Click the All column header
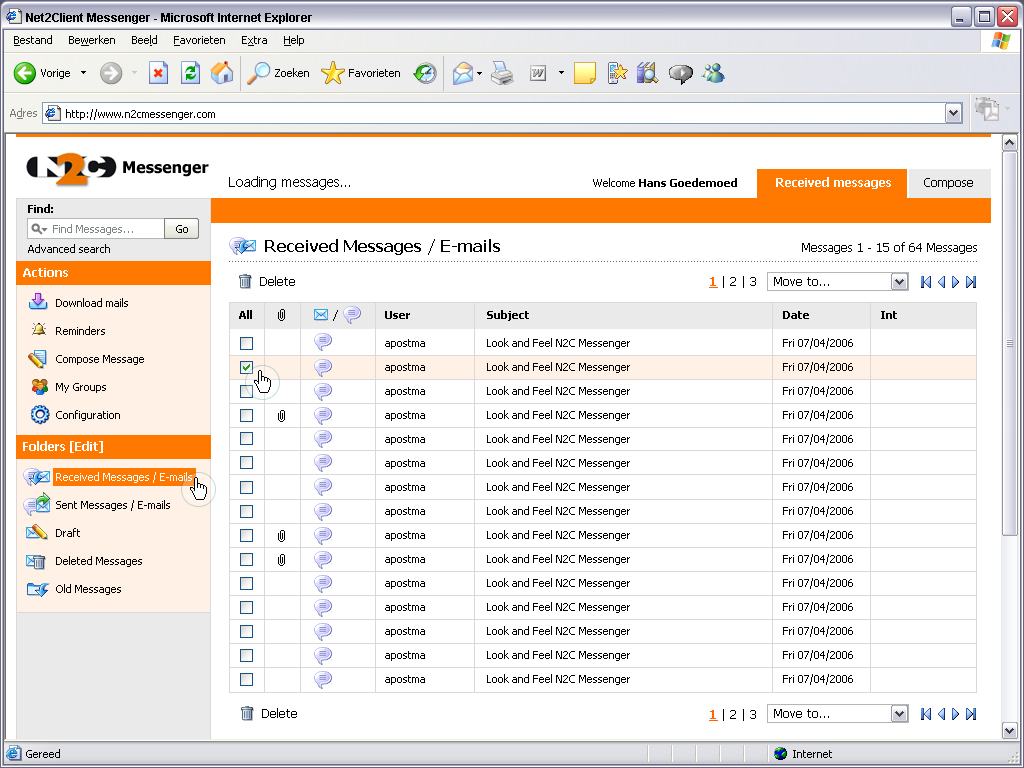 [x=246, y=315]
